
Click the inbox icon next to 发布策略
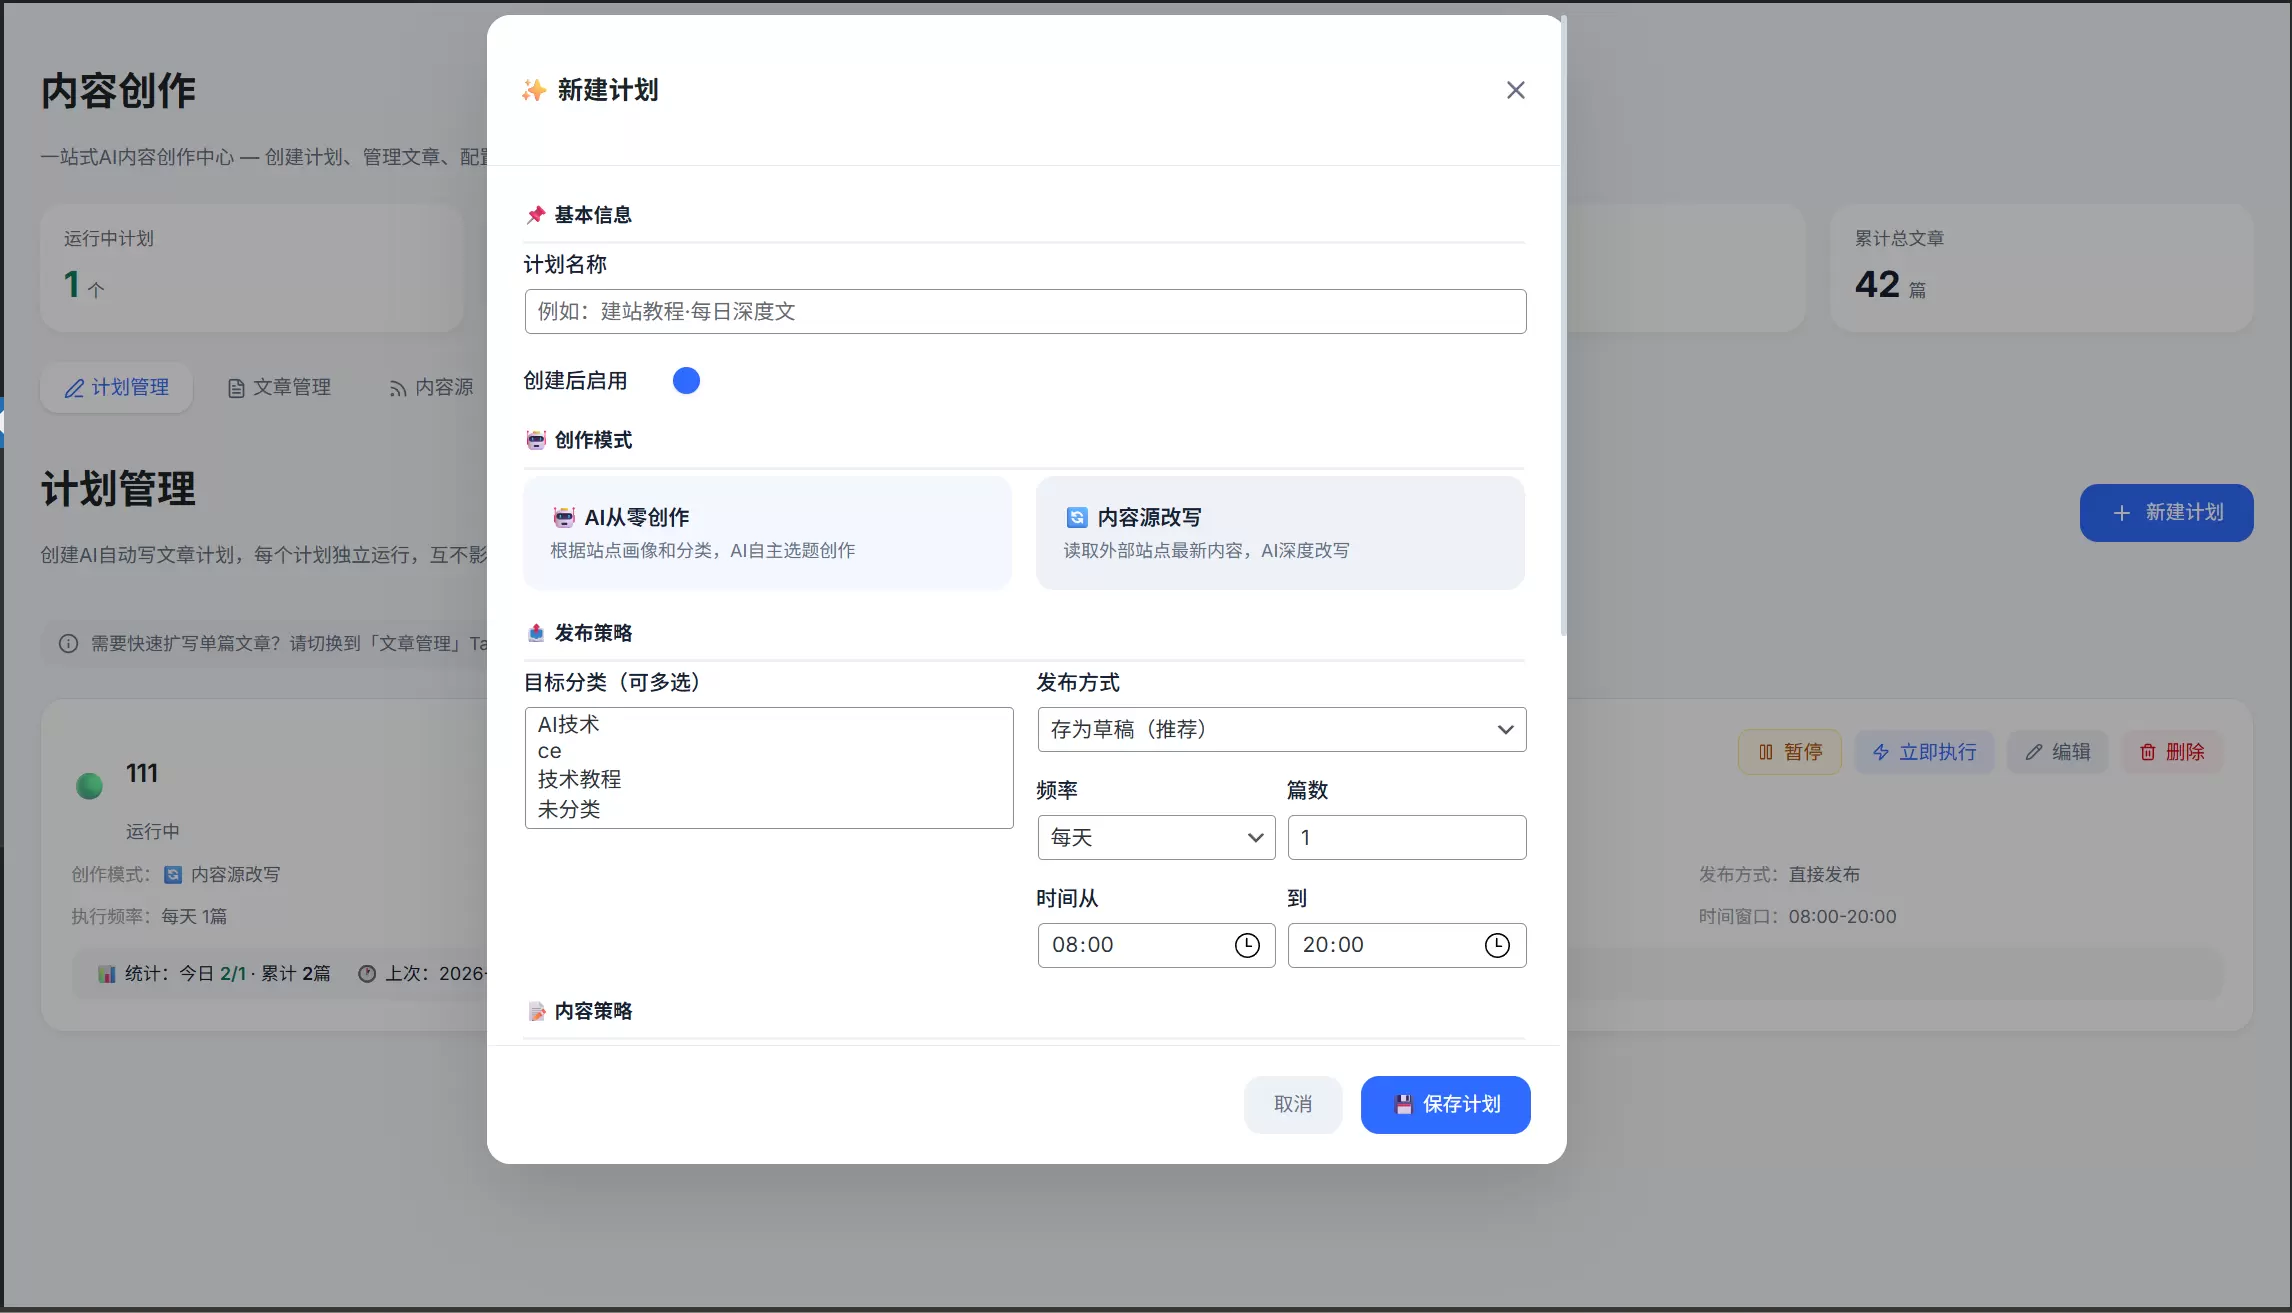(536, 633)
